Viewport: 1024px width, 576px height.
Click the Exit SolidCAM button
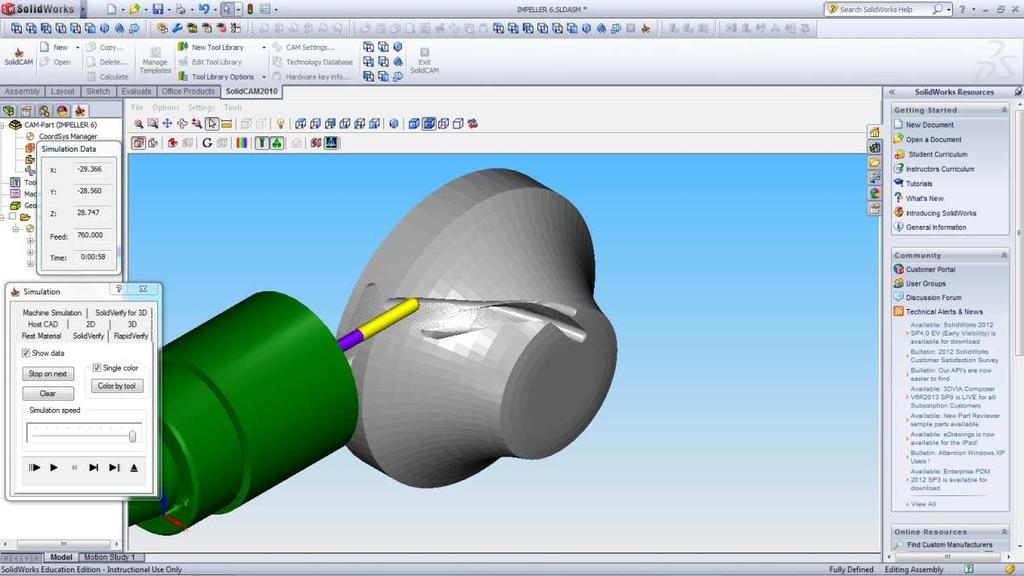point(424,61)
